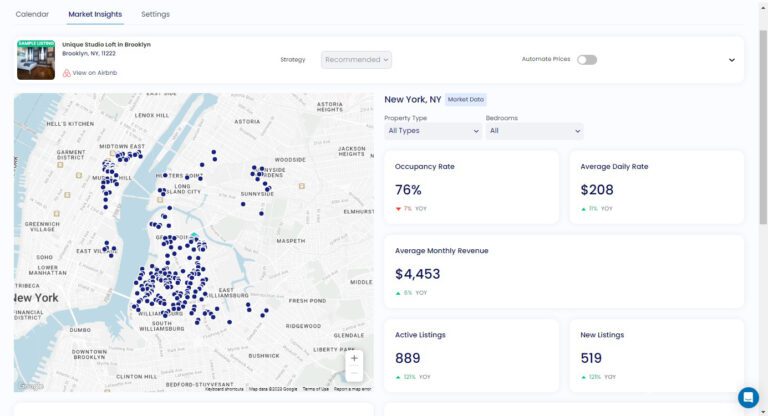Open the Bedrooms dropdown
Screen dimensions: 768x416
click(x=534, y=131)
